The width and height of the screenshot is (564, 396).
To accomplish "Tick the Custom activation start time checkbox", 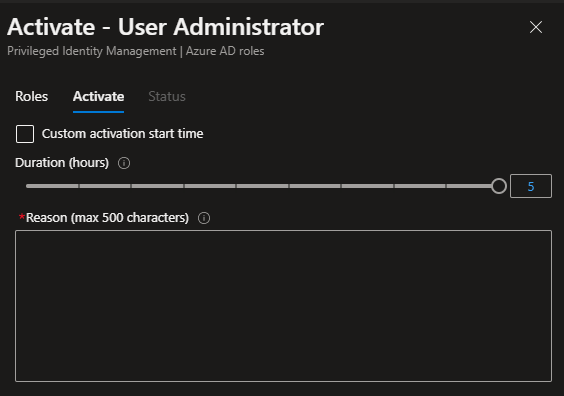I will 25,134.
